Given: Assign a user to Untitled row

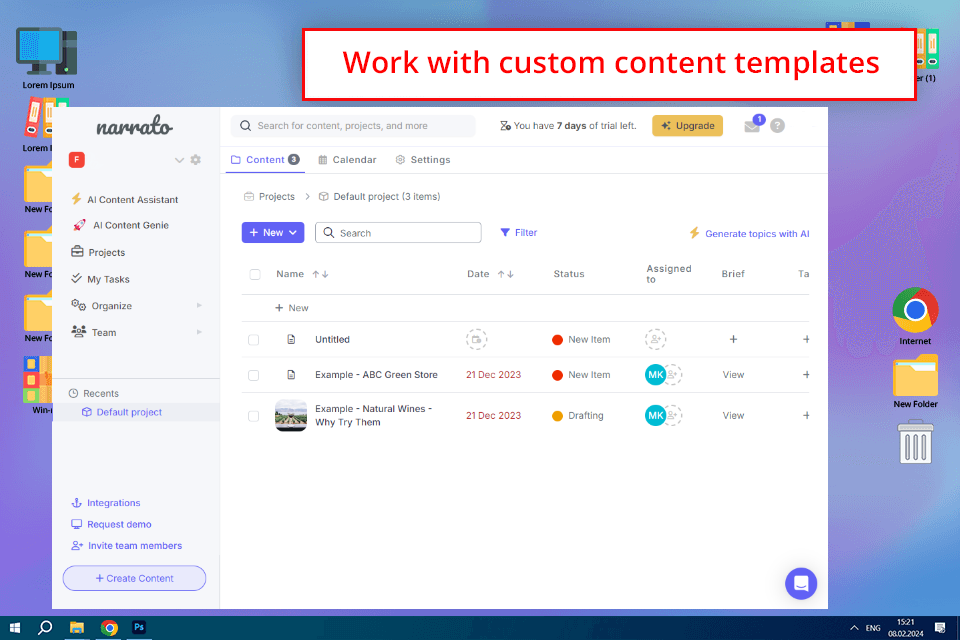Looking at the screenshot, I should pyautogui.click(x=655, y=339).
